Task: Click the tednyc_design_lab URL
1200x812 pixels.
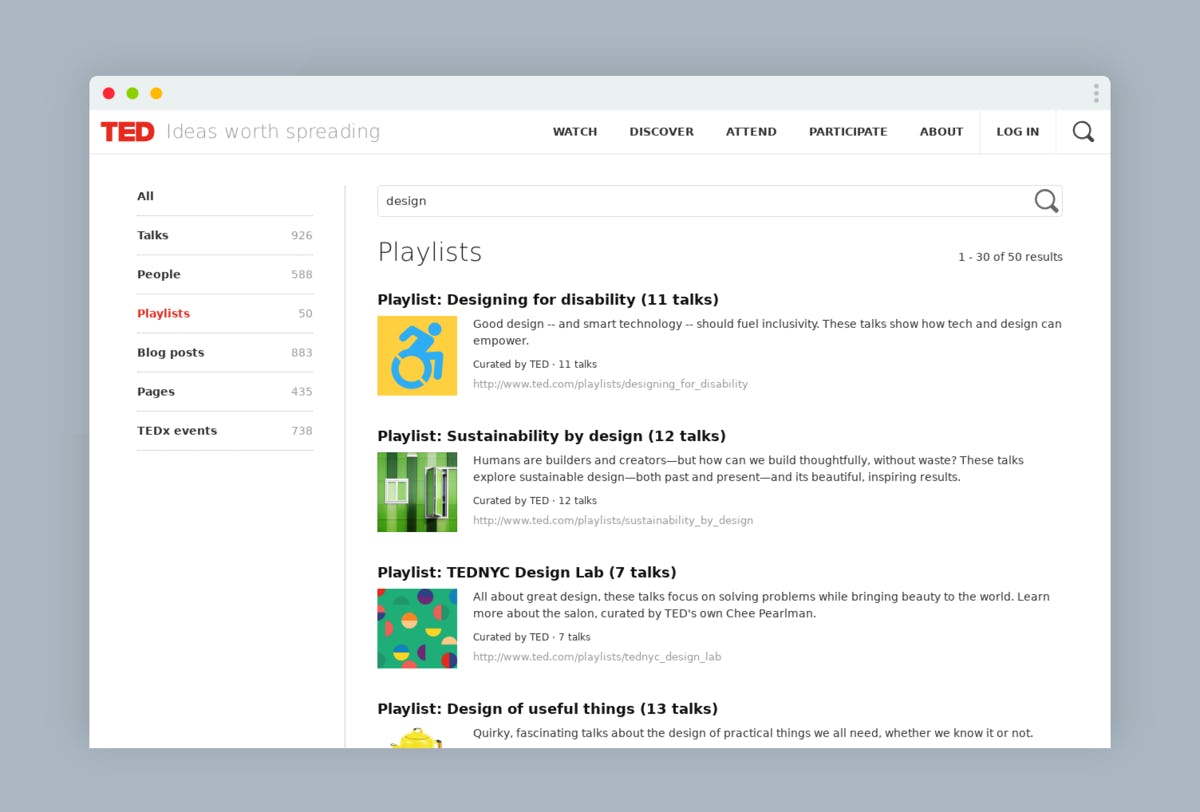Action: [597, 657]
